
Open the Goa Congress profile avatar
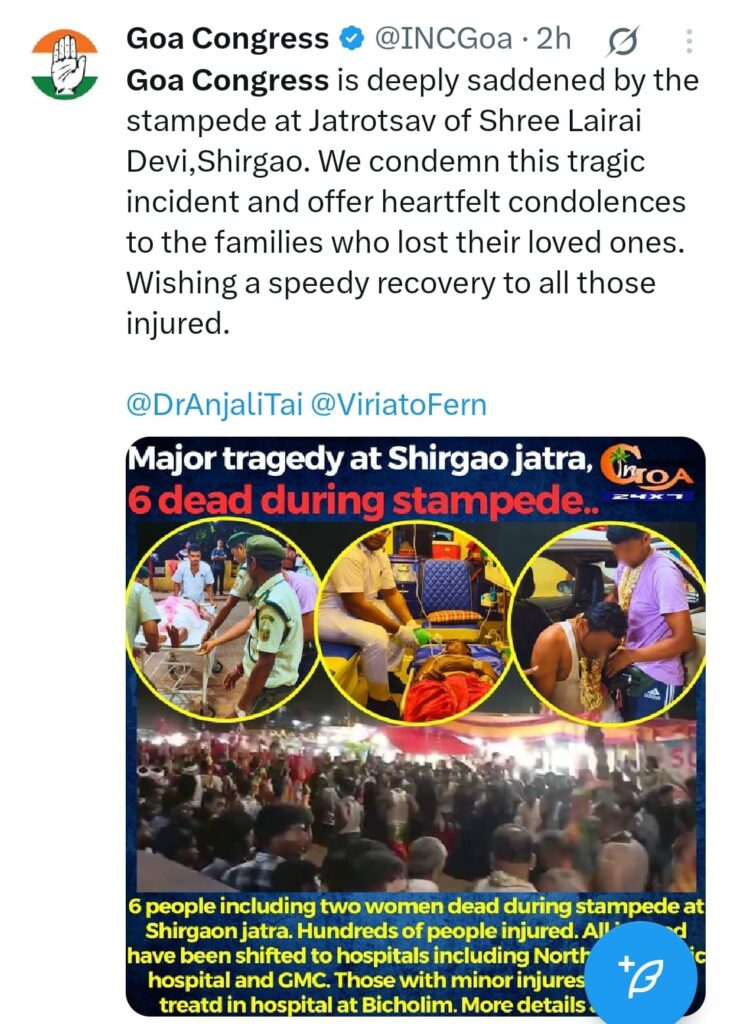point(65,64)
